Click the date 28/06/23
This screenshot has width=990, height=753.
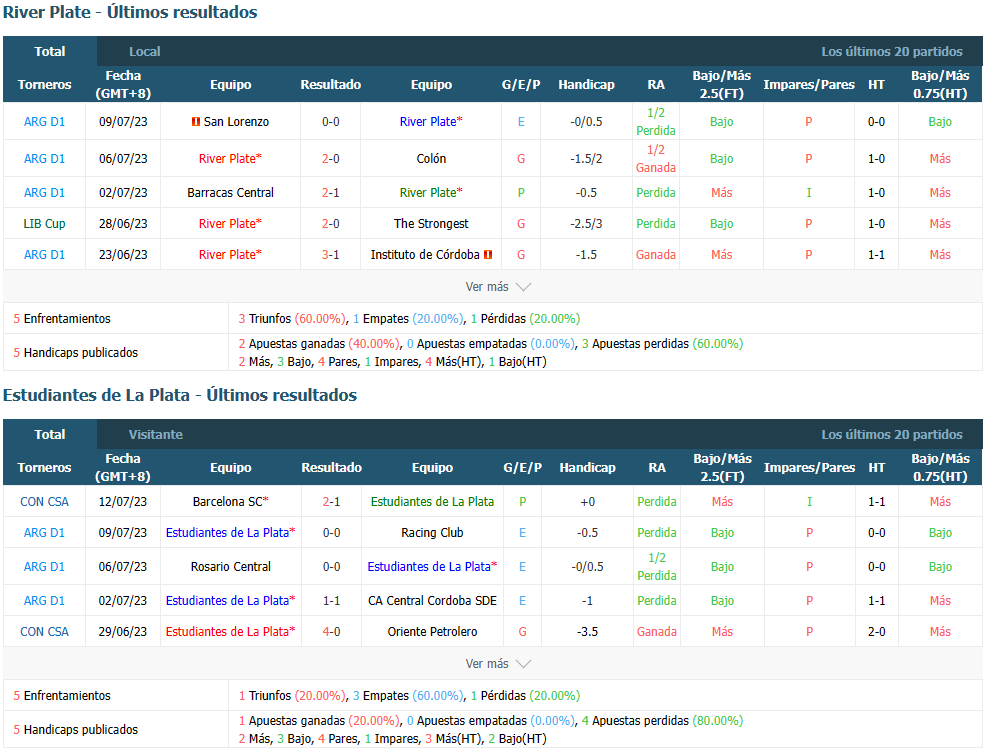tap(123, 224)
